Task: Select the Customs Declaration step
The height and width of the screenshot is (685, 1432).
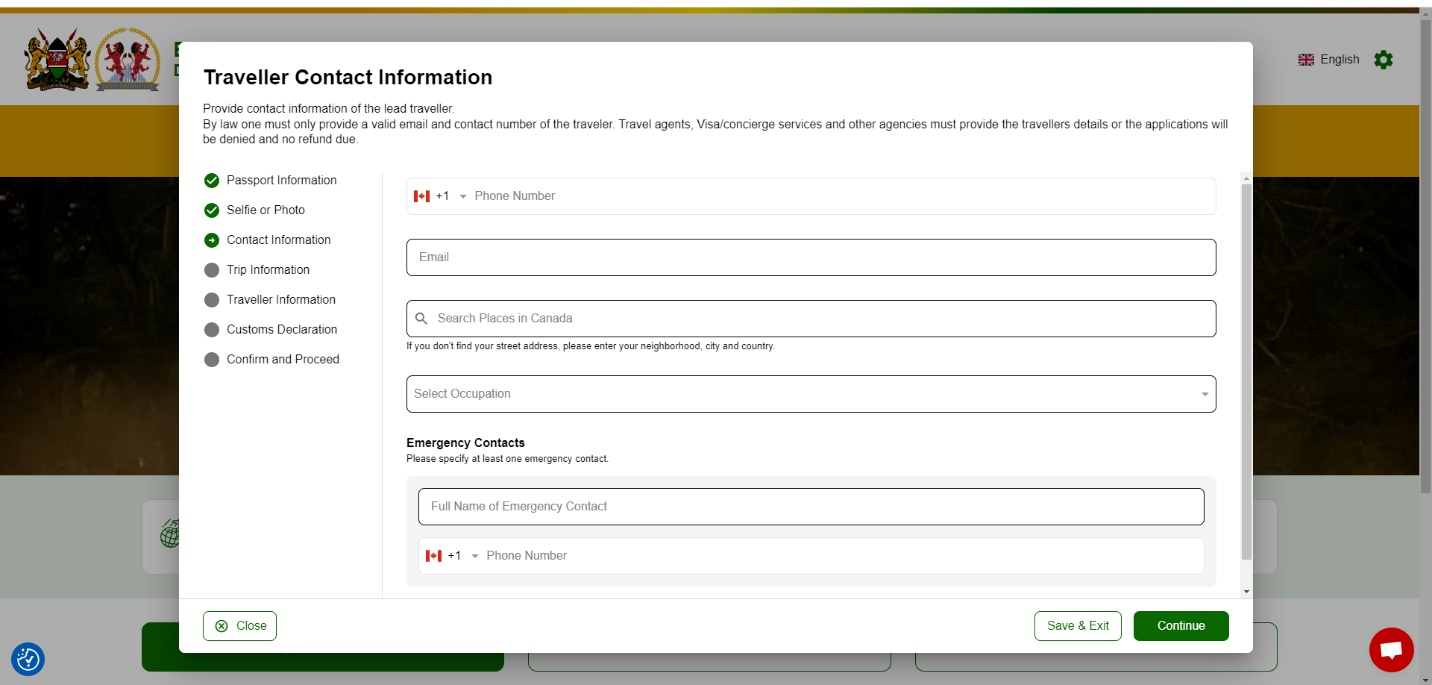Action: 281,330
